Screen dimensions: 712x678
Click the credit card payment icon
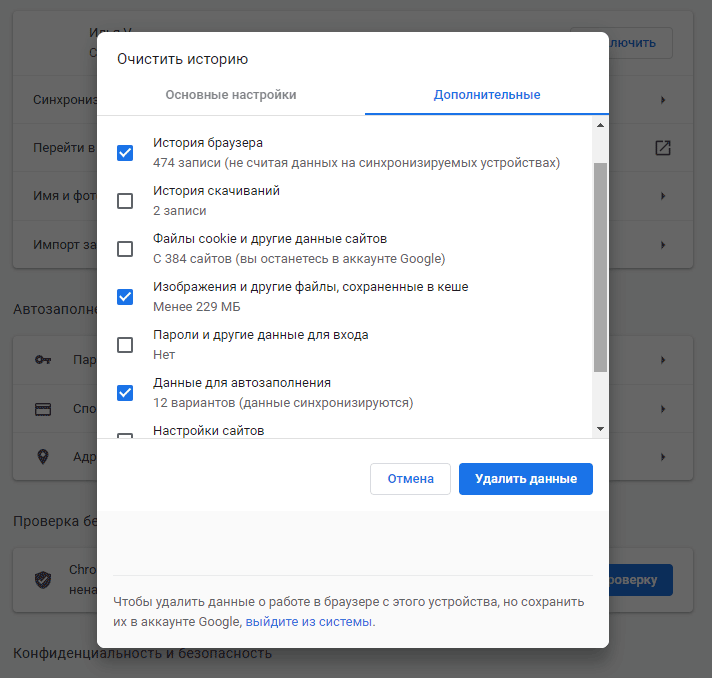[43, 409]
